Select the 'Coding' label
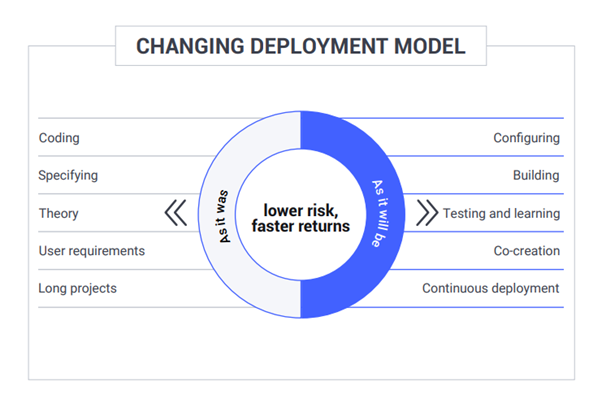602x399 pixels. [x=59, y=138]
